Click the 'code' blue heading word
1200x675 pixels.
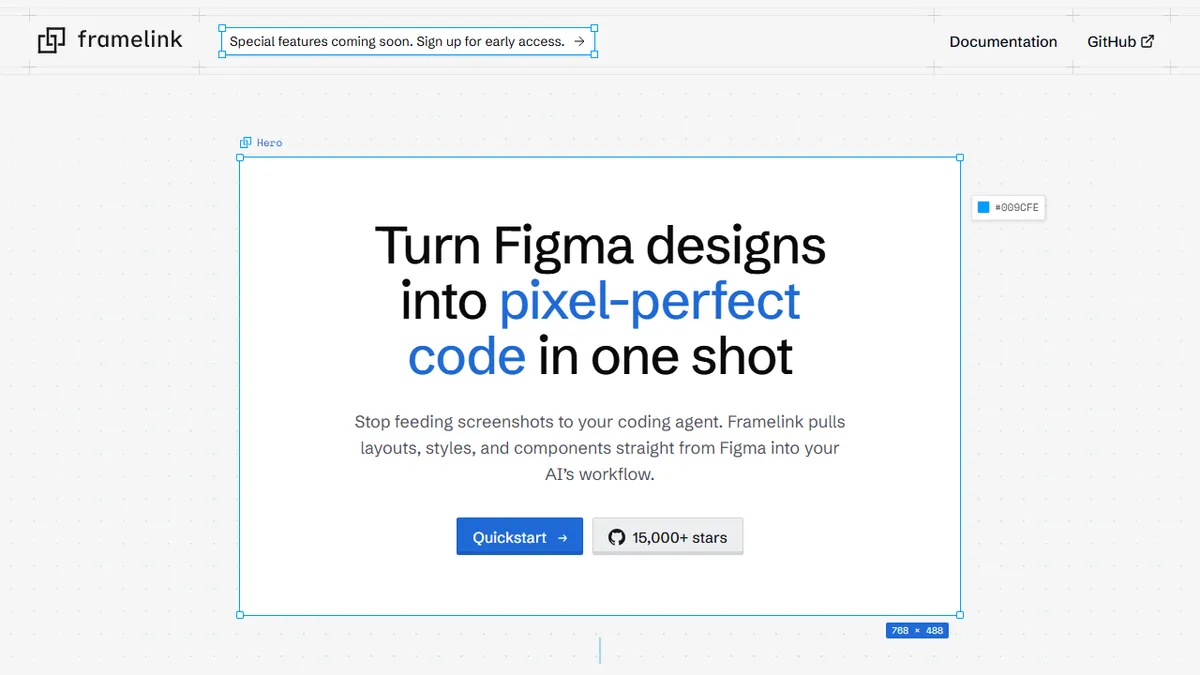click(466, 357)
